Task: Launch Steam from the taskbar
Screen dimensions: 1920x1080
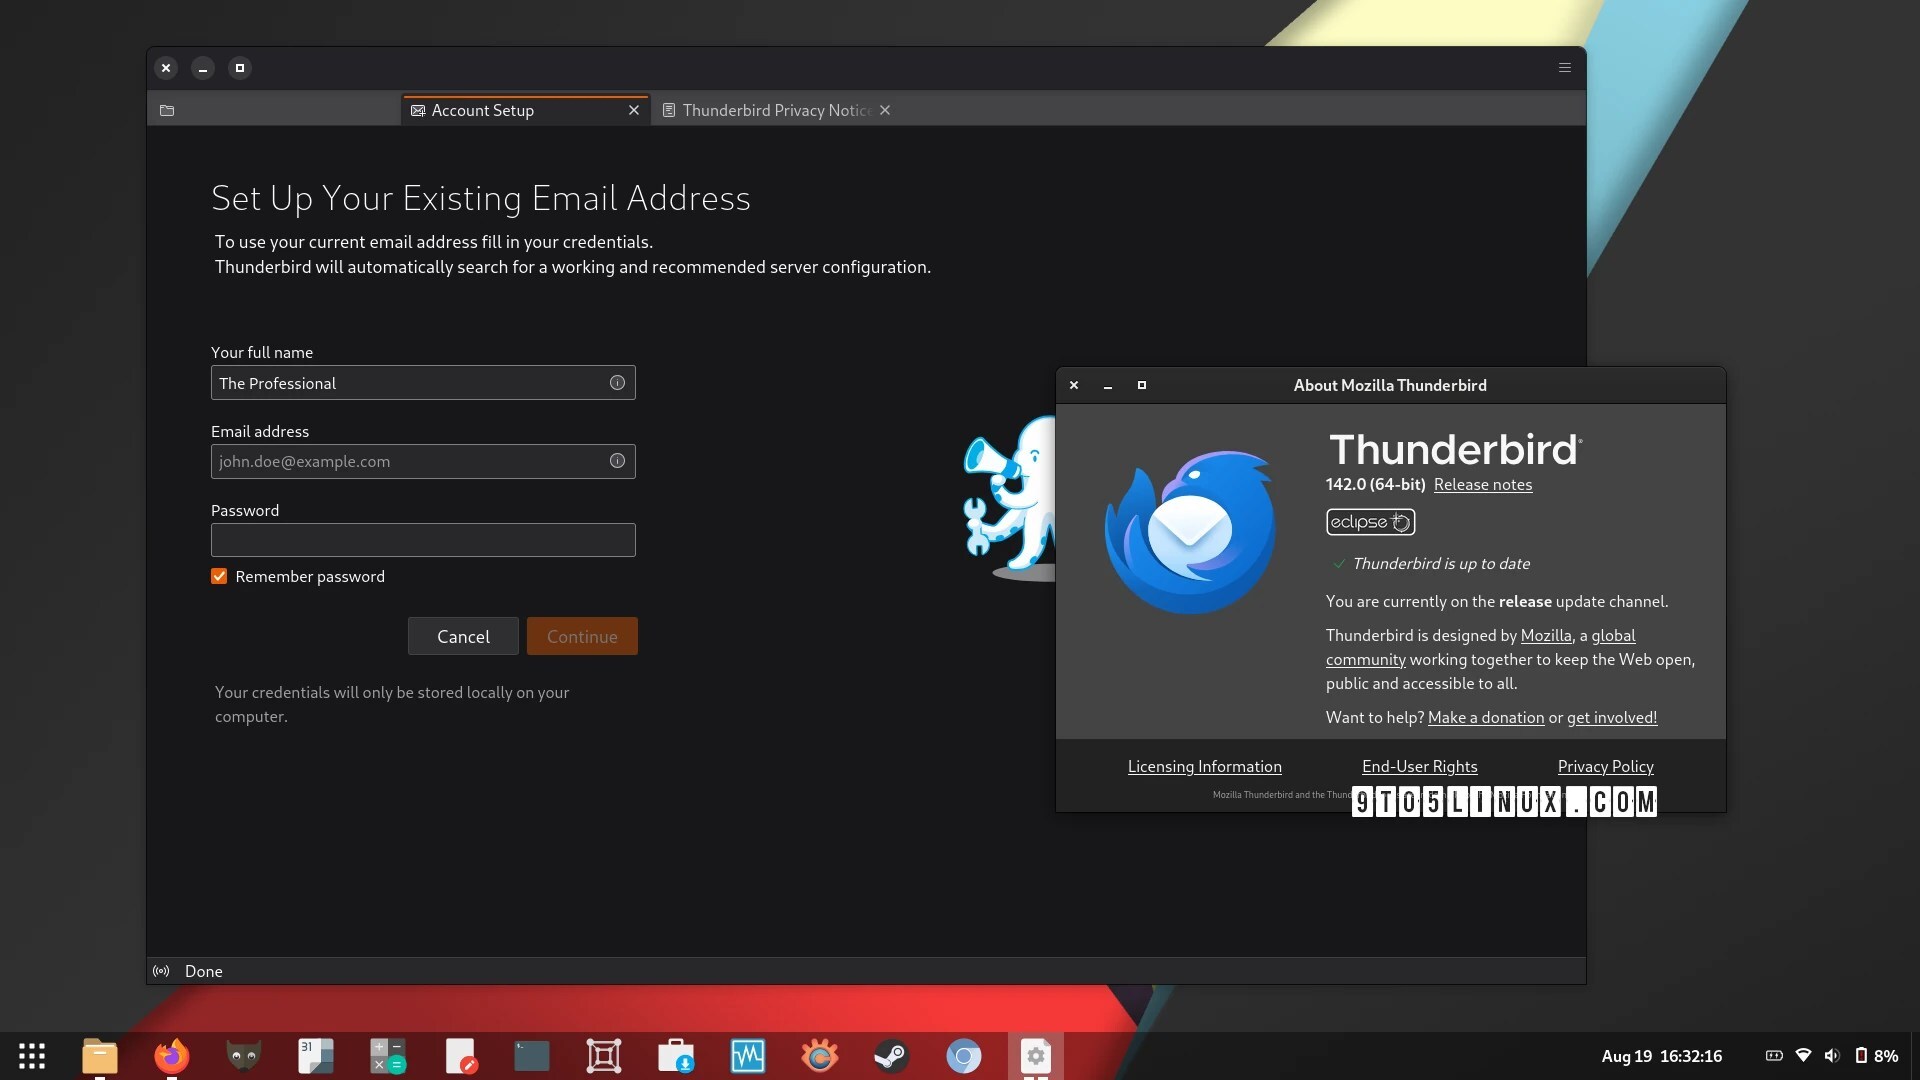Action: click(x=891, y=1056)
